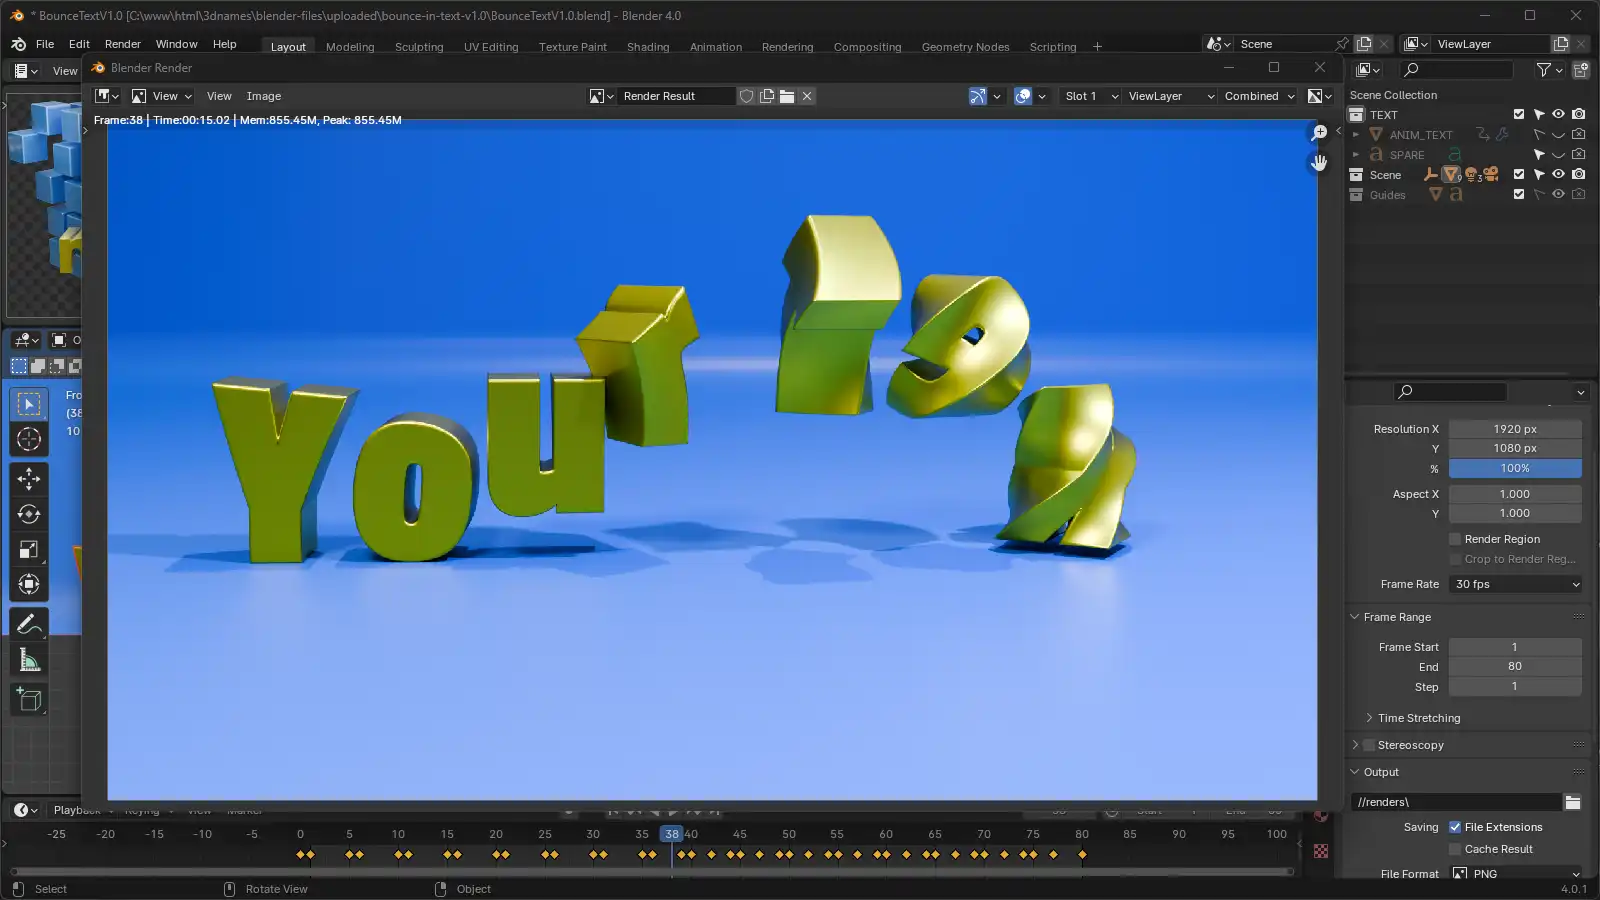The height and width of the screenshot is (900, 1600).
Task: Click light bulb icon on Scene row
Action: coord(1472,174)
